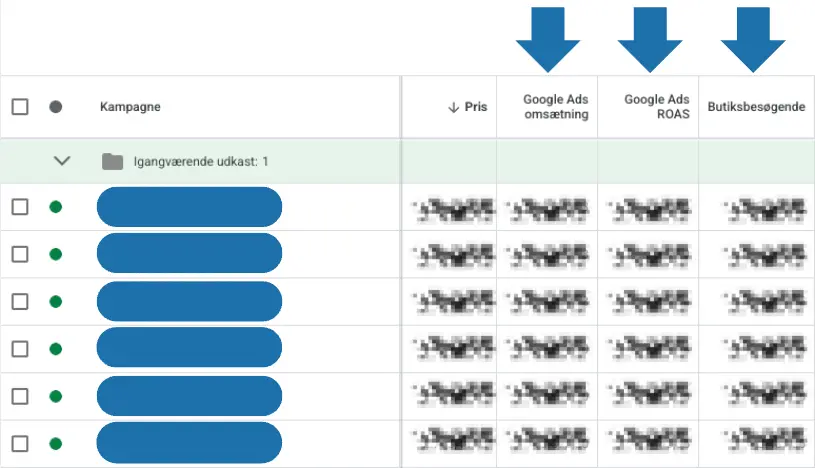Click the green status dot of fourth campaign

(56, 348)
